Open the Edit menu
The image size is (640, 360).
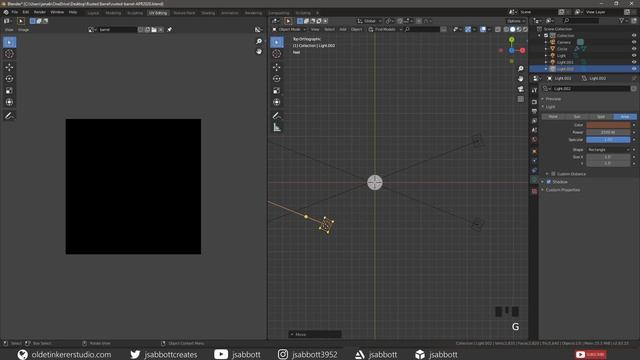click(x=26, y=12)
